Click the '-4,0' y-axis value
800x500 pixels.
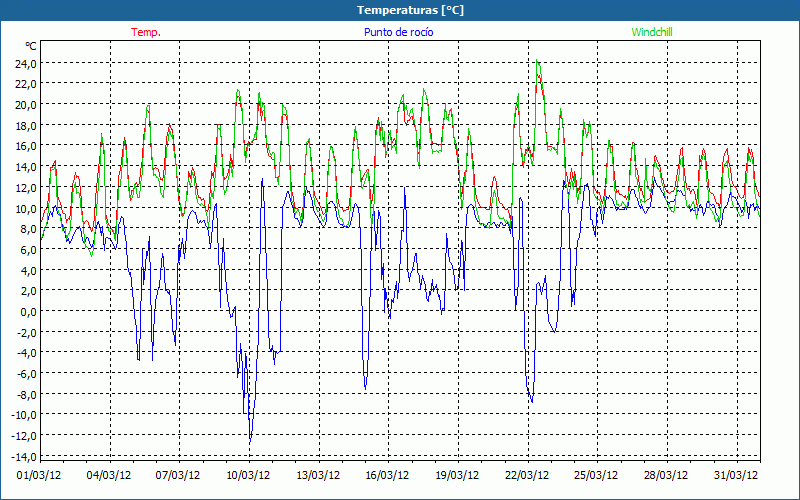[x=27, y=353]
